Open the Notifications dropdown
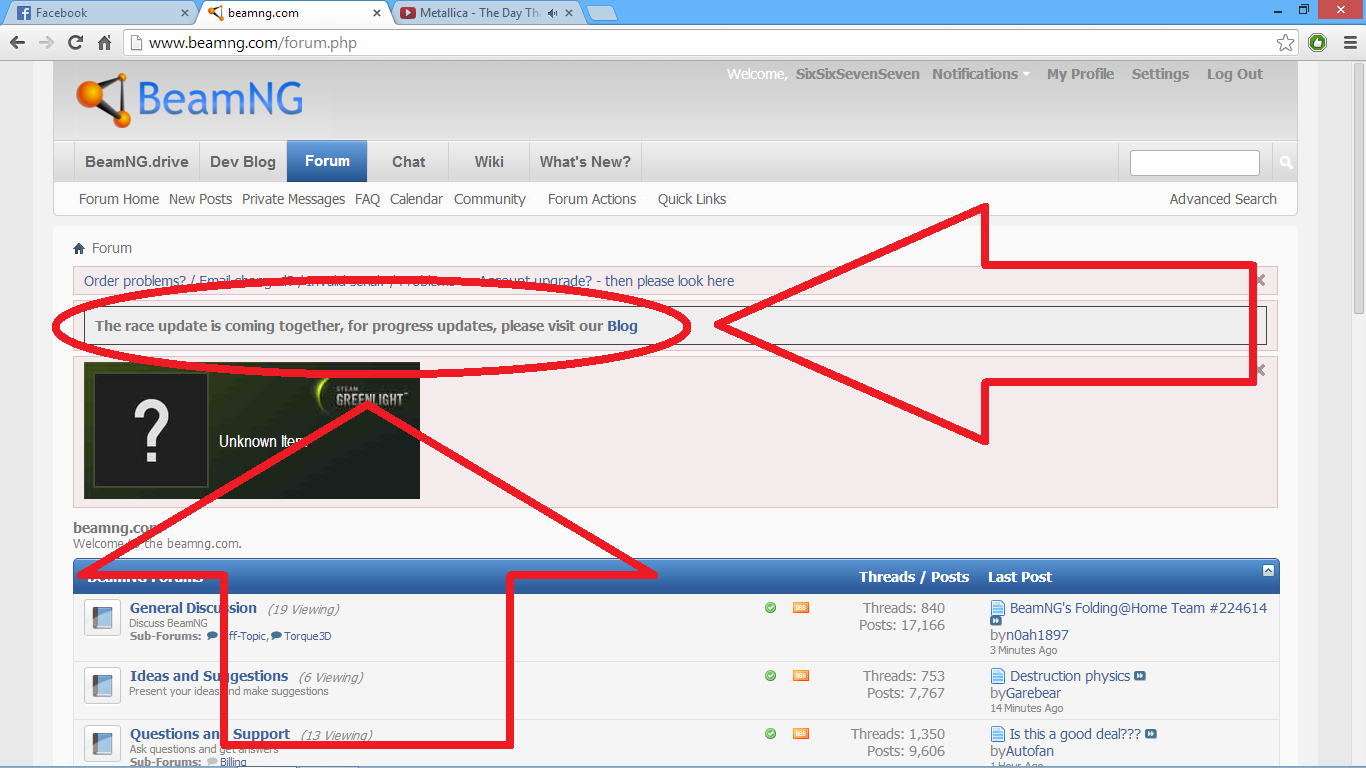Screen dimensions: 1366x768 tap(981, 74)
